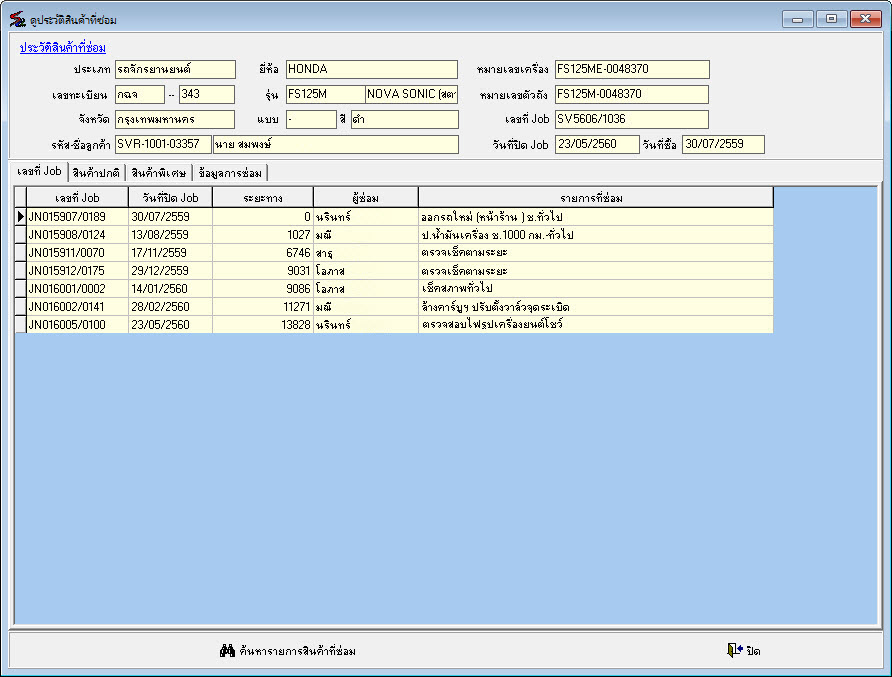892x677 pixels.
Task: Click the customer name field นาย สมพงษ์
Action: [x=336, y=145]
